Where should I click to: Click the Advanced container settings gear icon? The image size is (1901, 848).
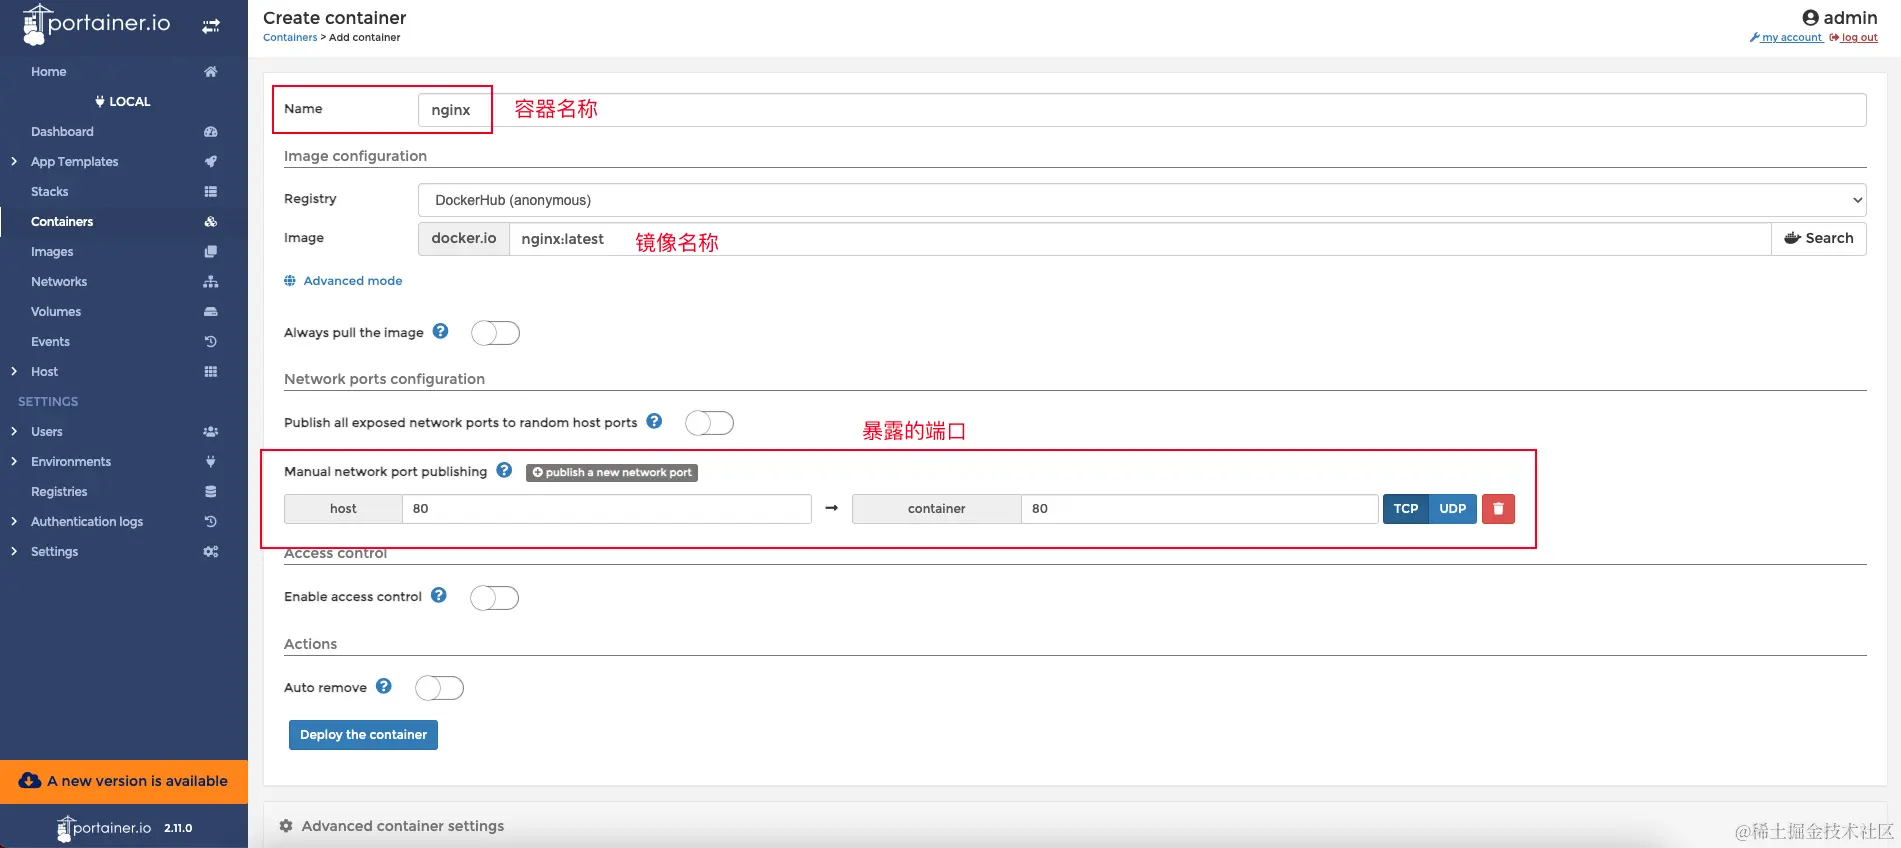(286, 826)
